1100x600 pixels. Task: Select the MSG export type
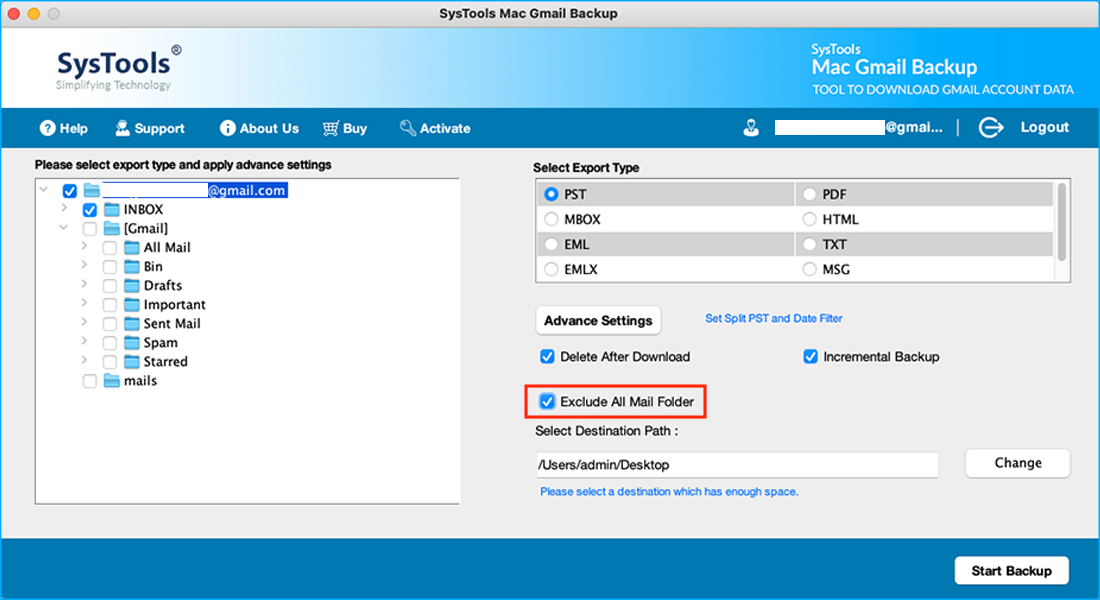810,269
